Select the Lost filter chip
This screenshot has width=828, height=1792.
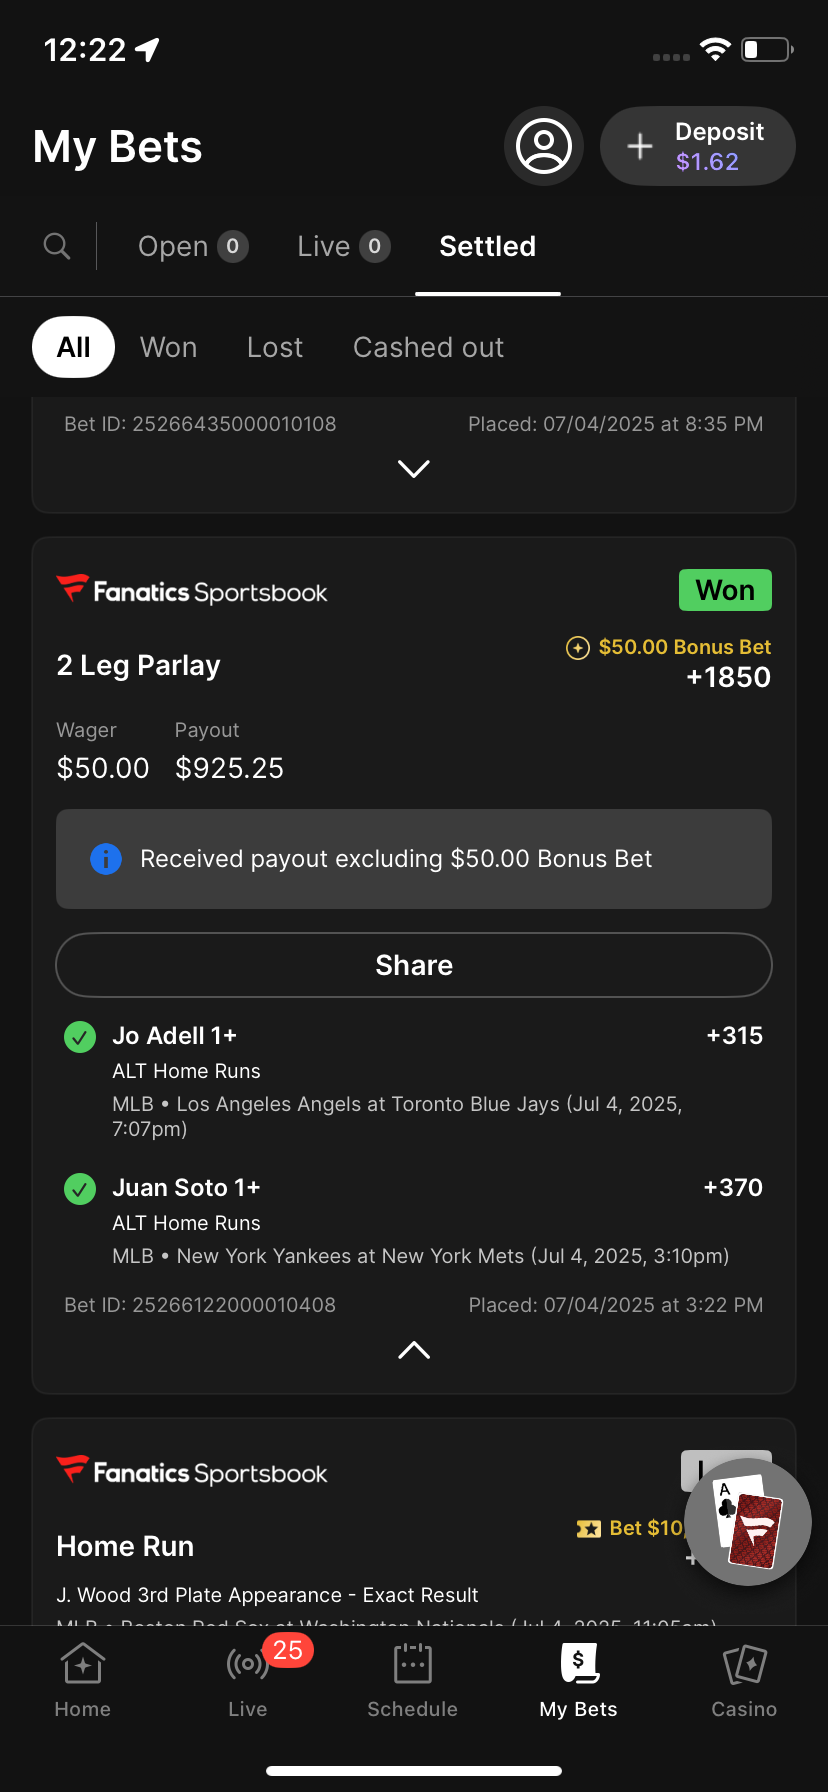tap(275, 347)
